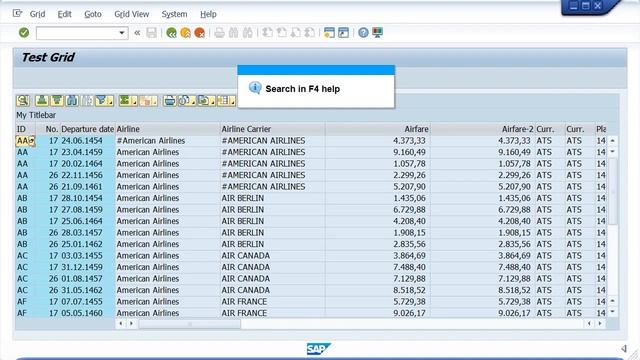
Task: Click the red Cancel icon
Action: 200,33
